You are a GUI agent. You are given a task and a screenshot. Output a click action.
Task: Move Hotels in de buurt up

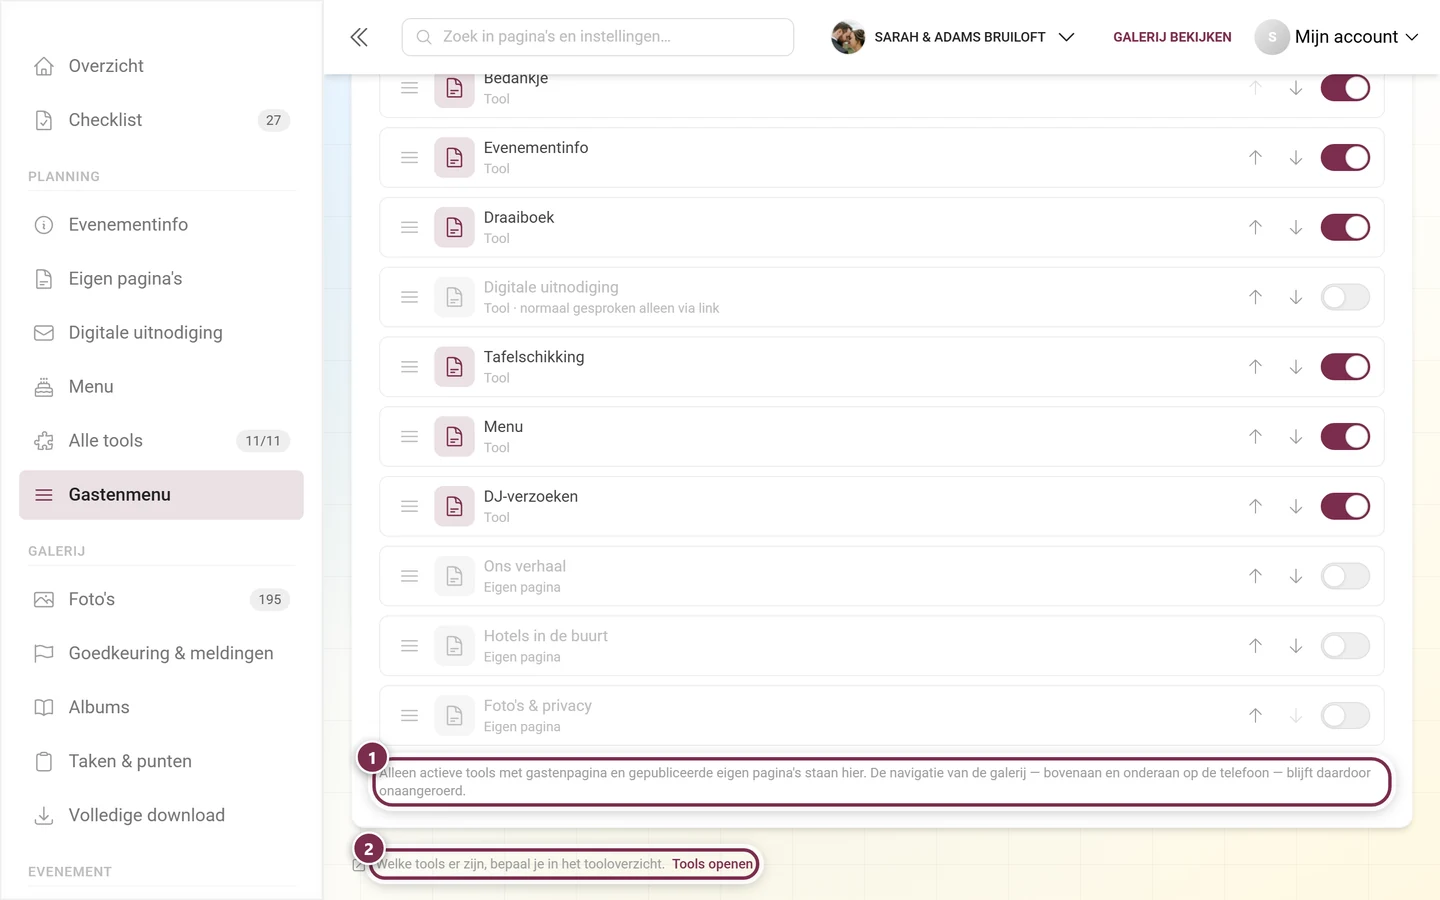click(x=1255, y=646)
